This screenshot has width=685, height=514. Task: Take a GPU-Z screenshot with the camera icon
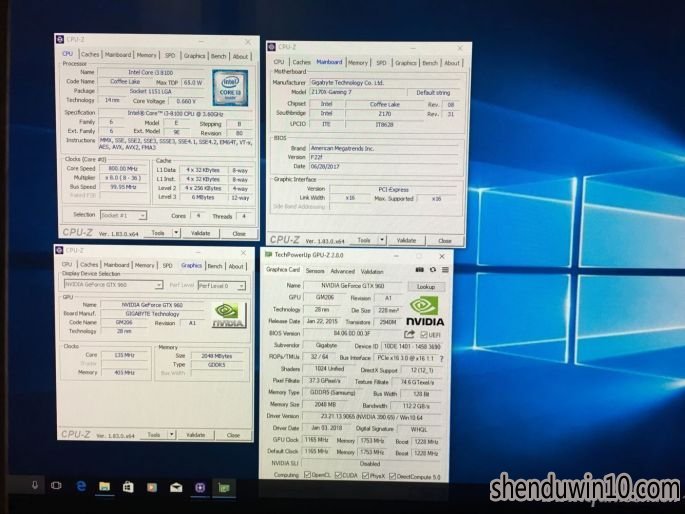(419, 270)
